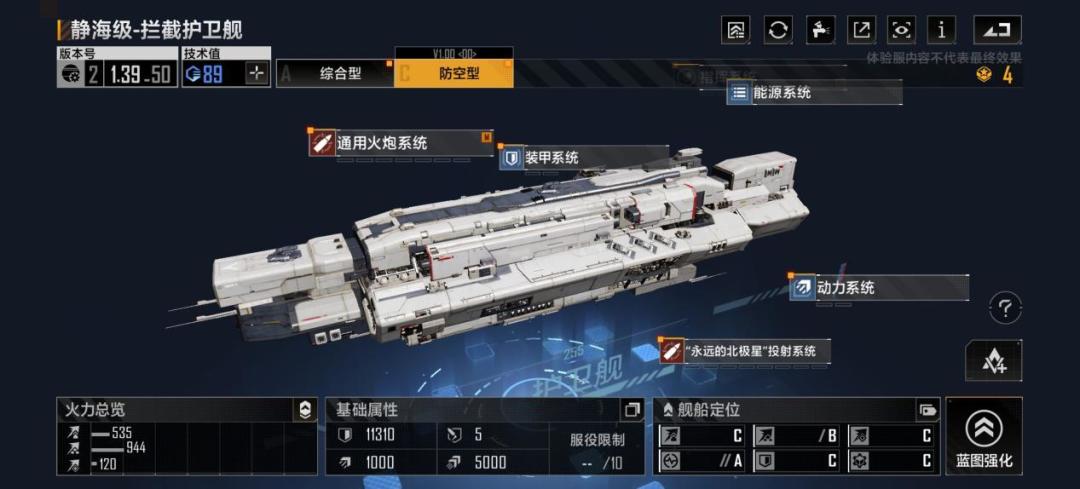Open the paint spray gun skin icon
The width and height of the screenshot is (1080, 489).
[820, 30]
